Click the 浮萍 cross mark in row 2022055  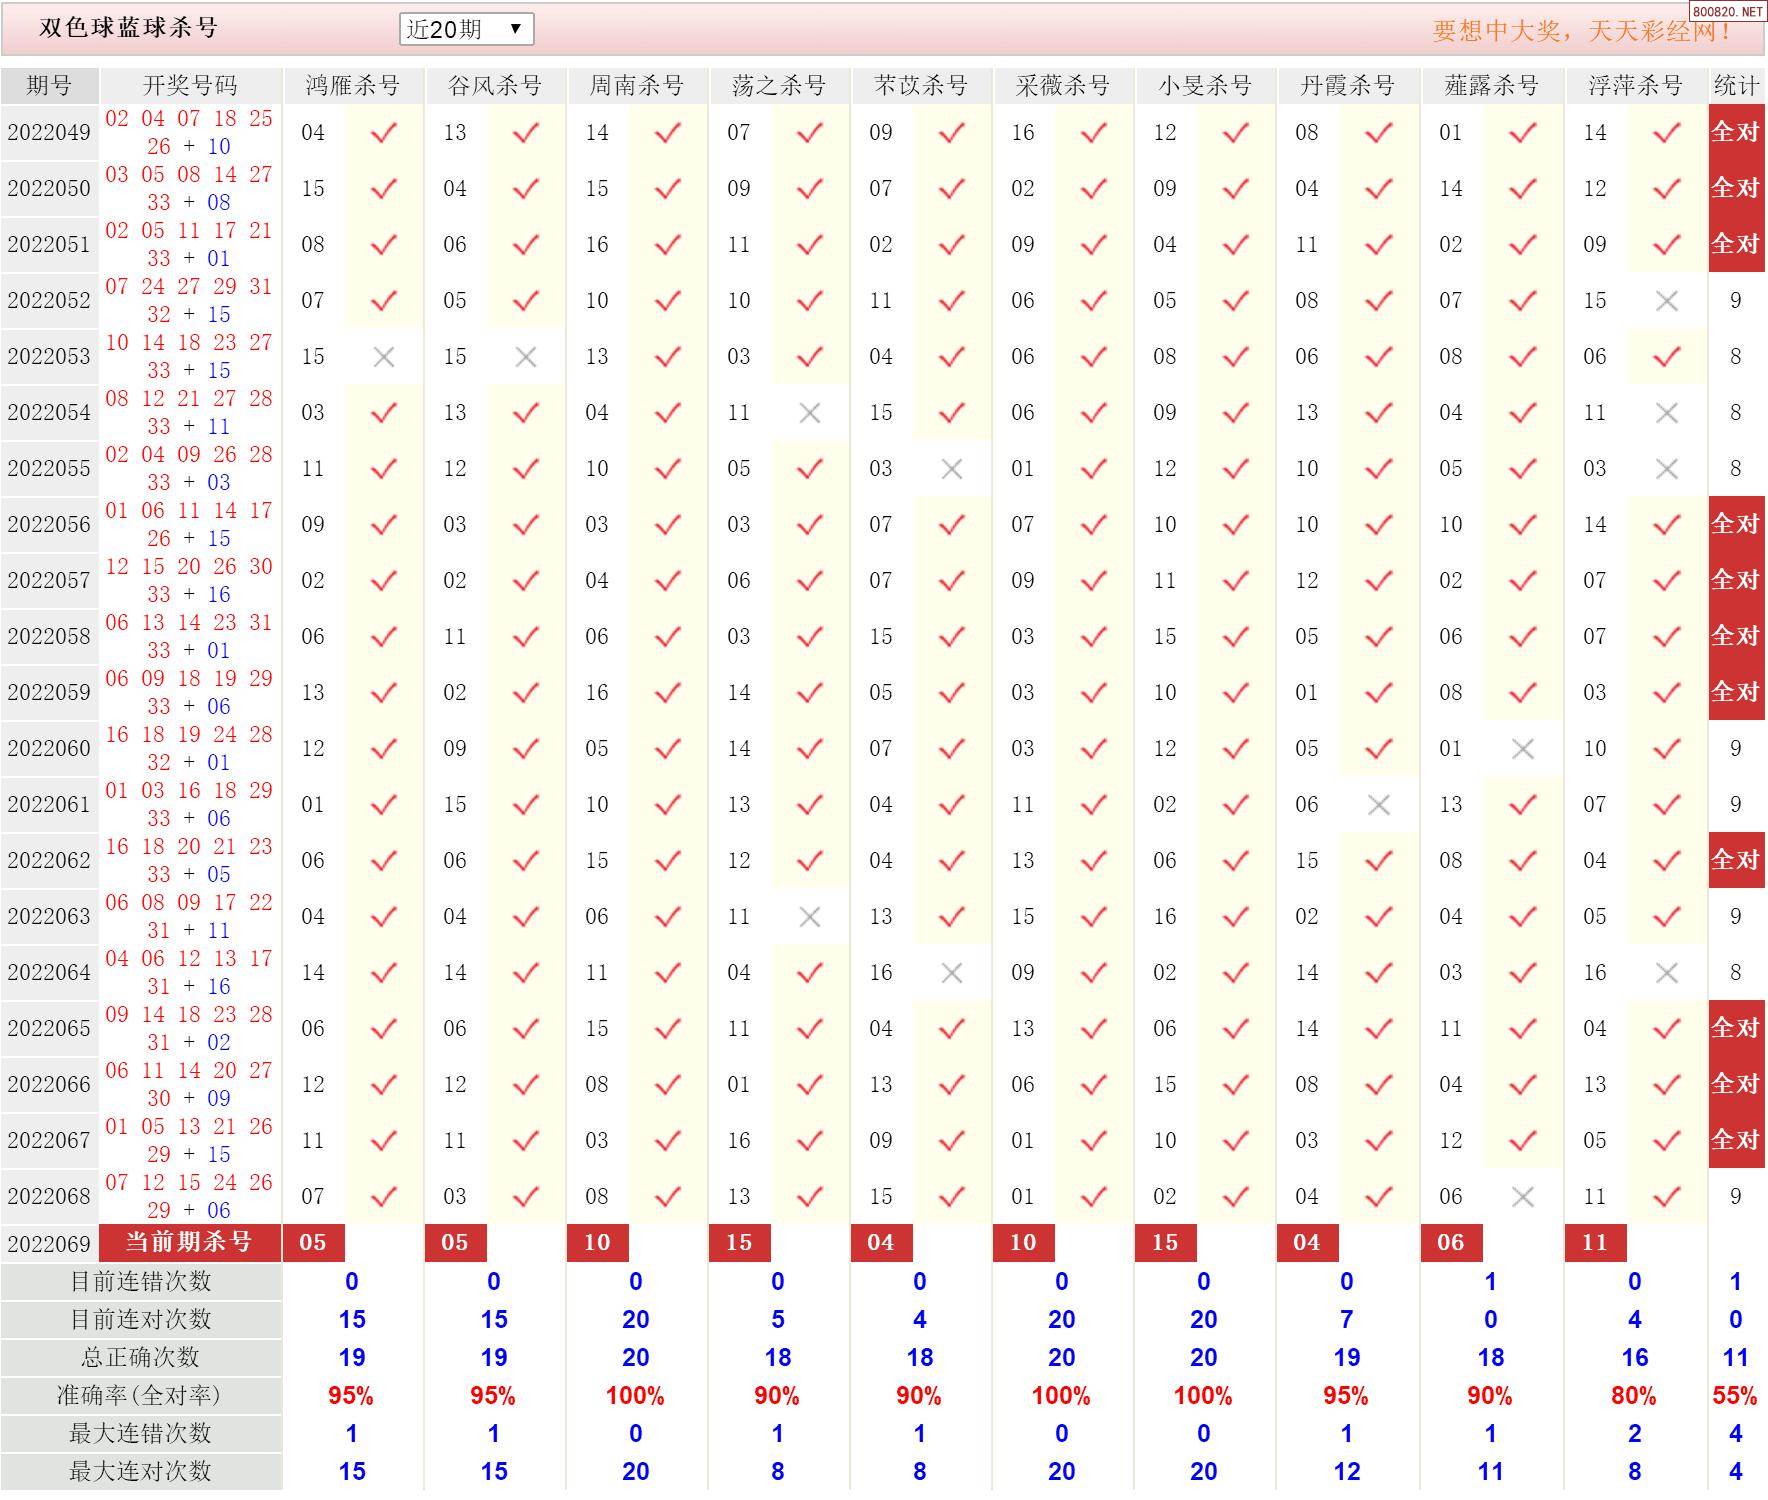tap(1667, 469)
